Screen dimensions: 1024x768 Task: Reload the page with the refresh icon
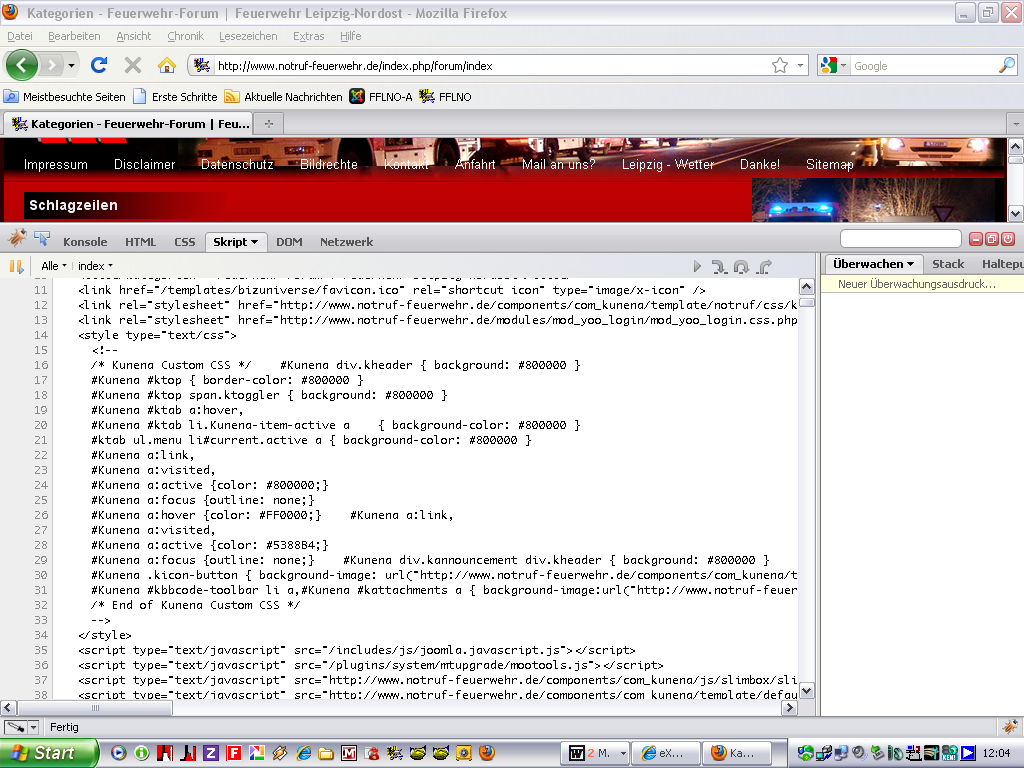(99, 65)
